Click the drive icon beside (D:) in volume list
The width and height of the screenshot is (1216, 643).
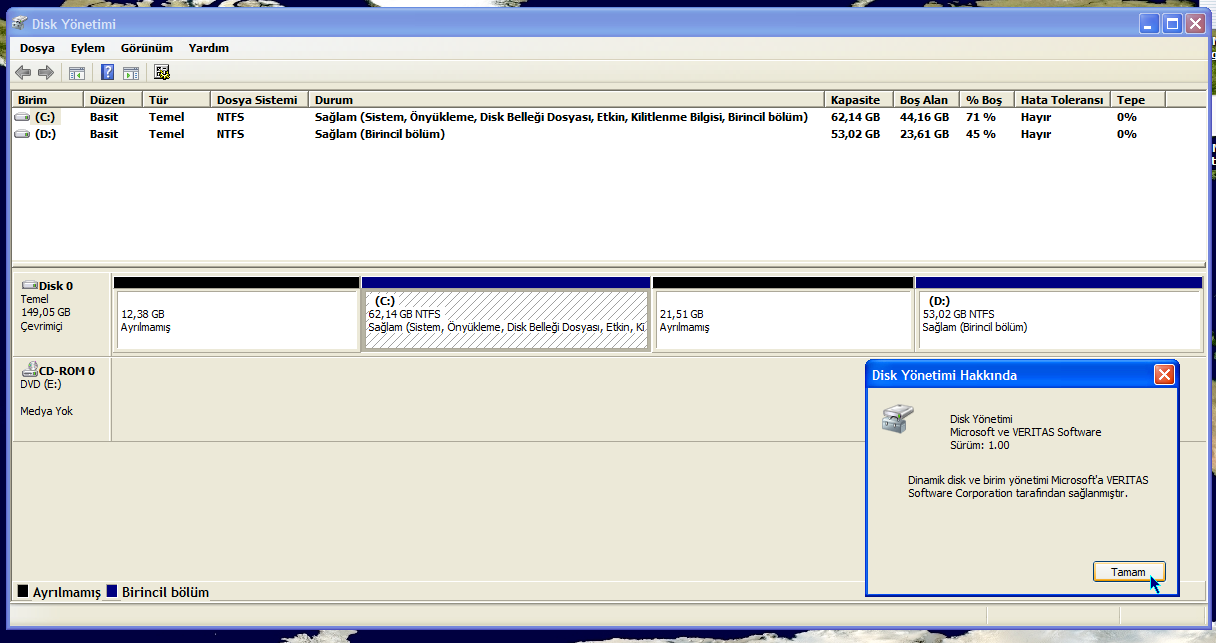tap(22, 134)
